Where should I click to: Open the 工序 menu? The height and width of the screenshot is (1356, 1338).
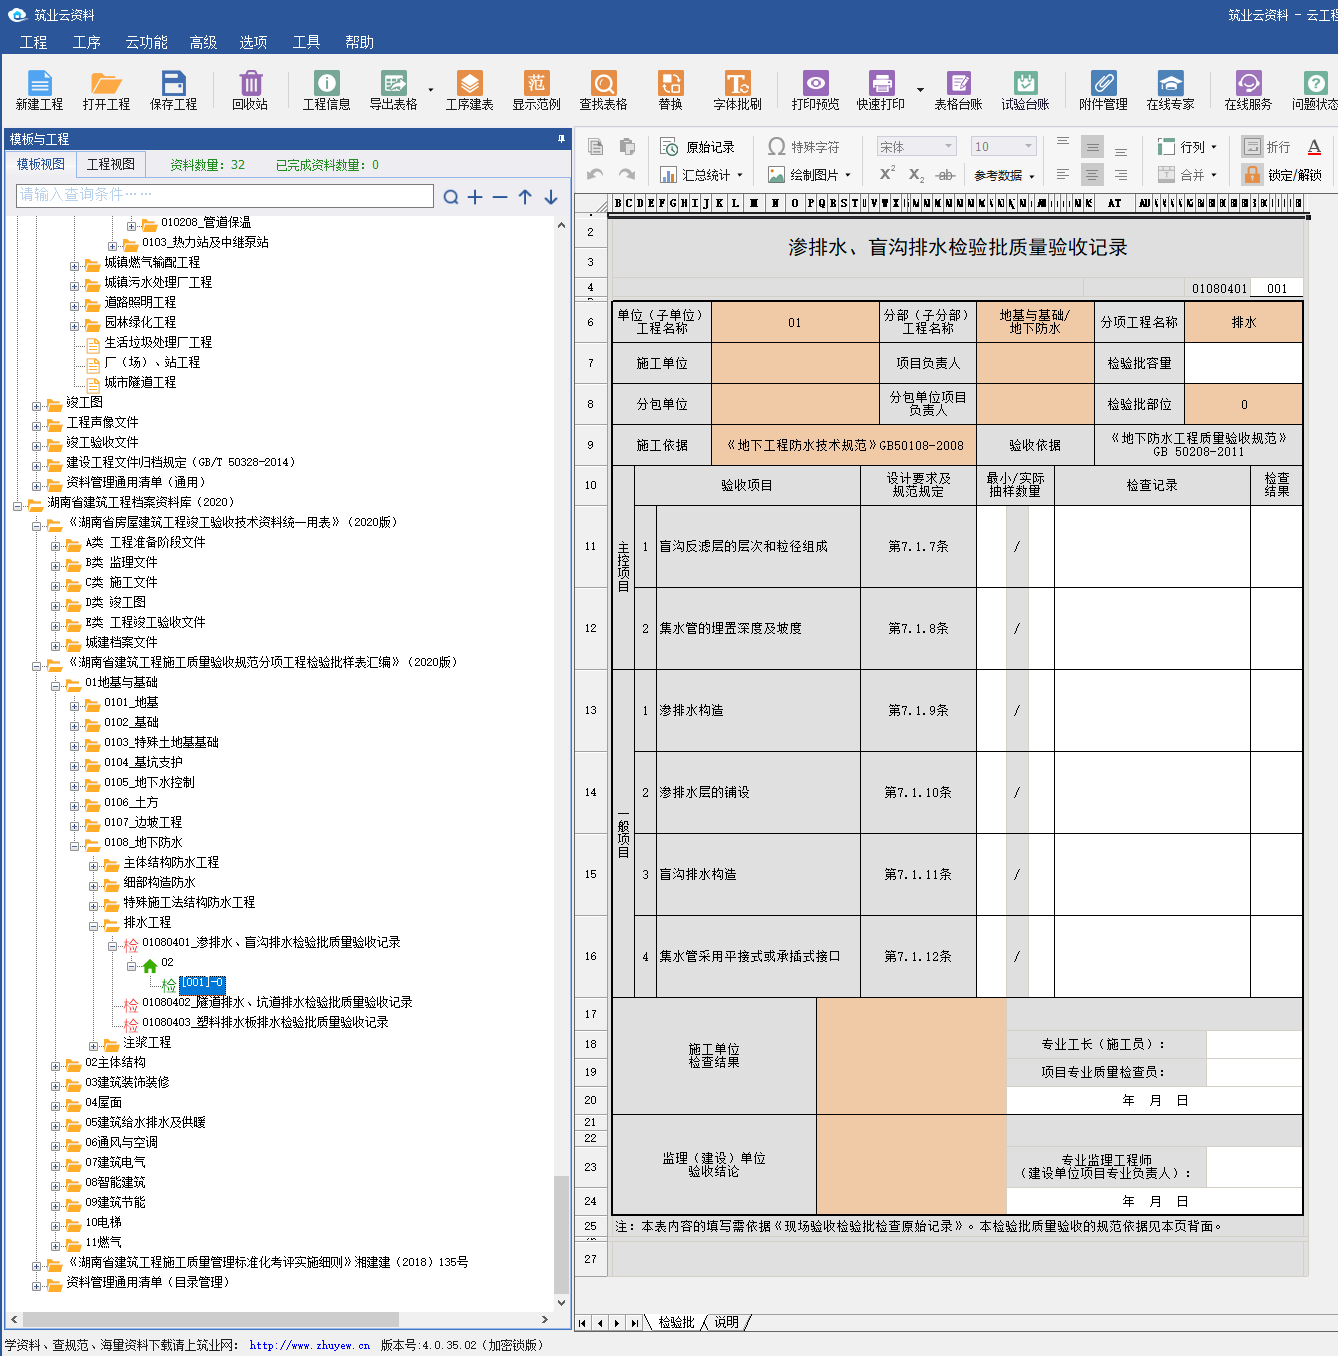pos(87,42)
